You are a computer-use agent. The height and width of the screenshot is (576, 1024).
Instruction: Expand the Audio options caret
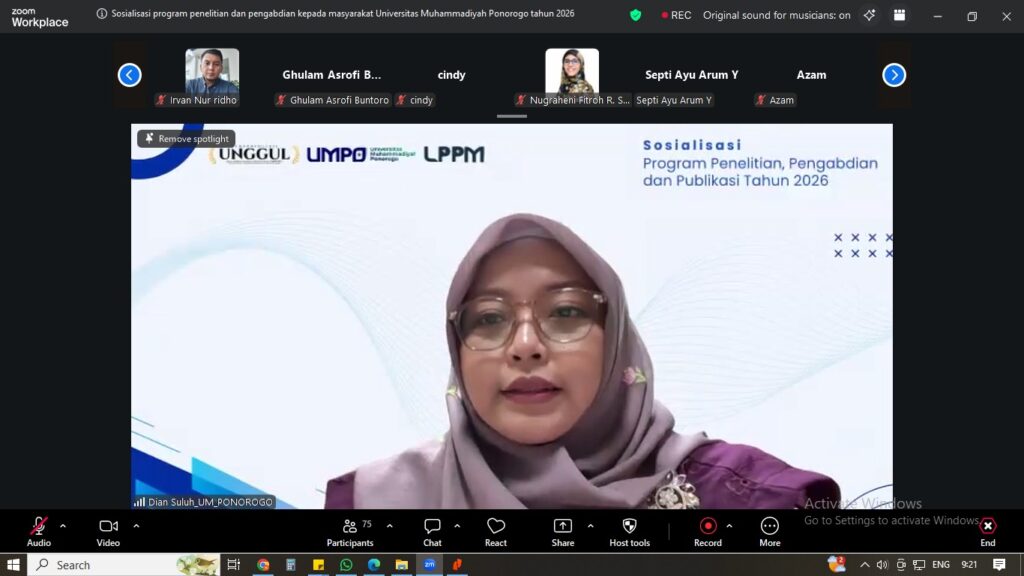[x=63, y=526]
